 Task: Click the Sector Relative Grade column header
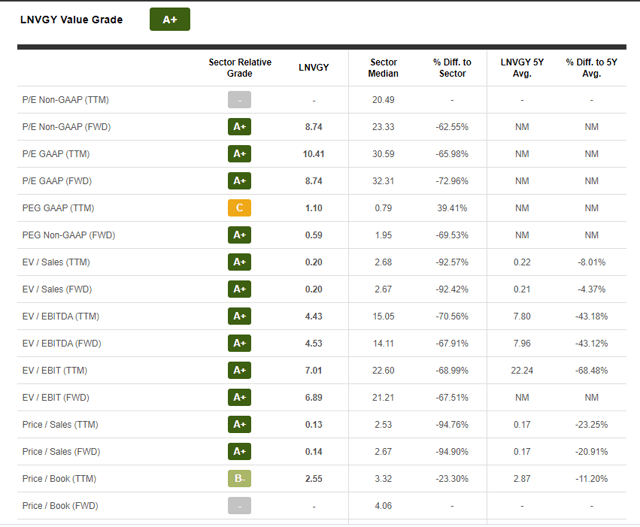pos(239,67)
